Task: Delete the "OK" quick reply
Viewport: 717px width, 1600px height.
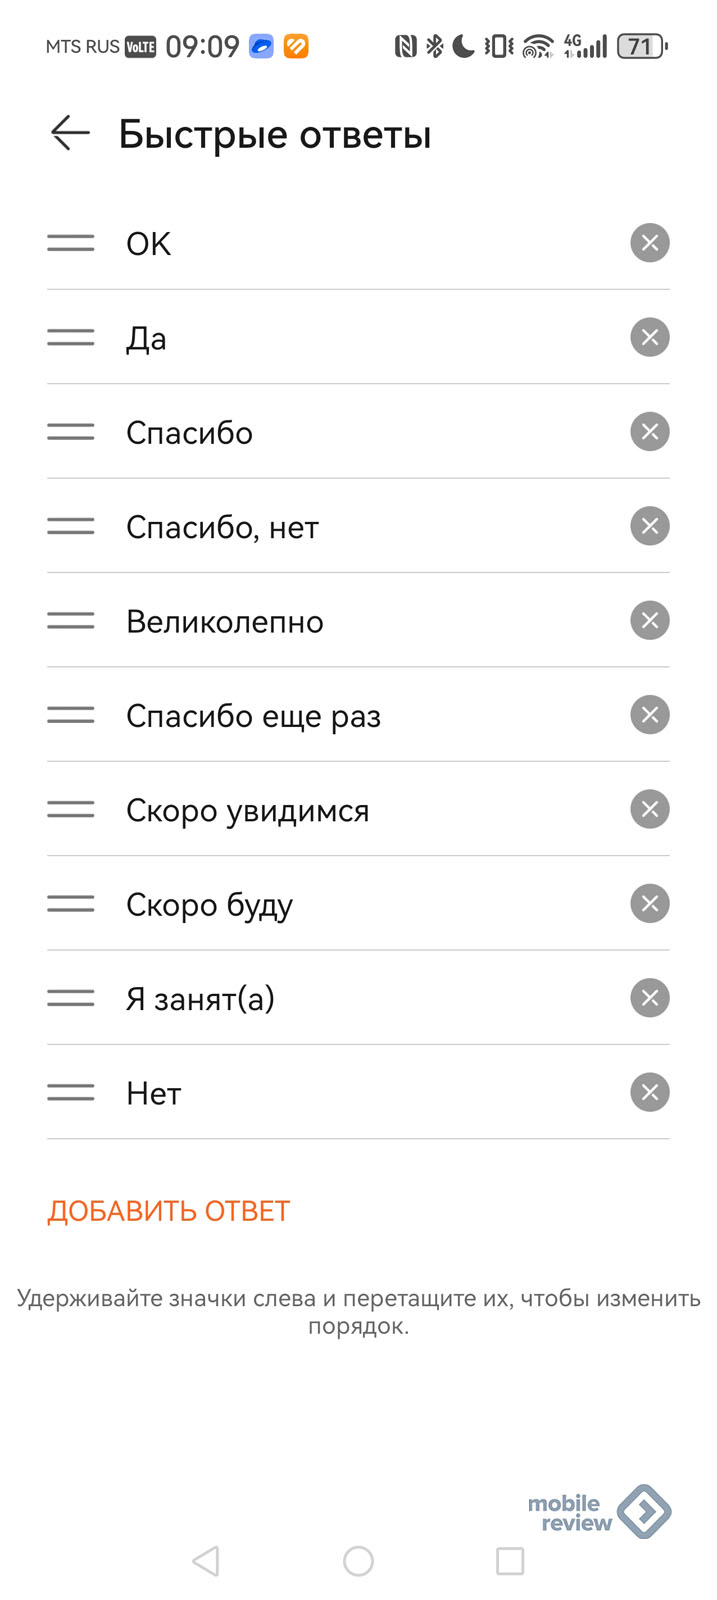Action: (x=649, y=243)
